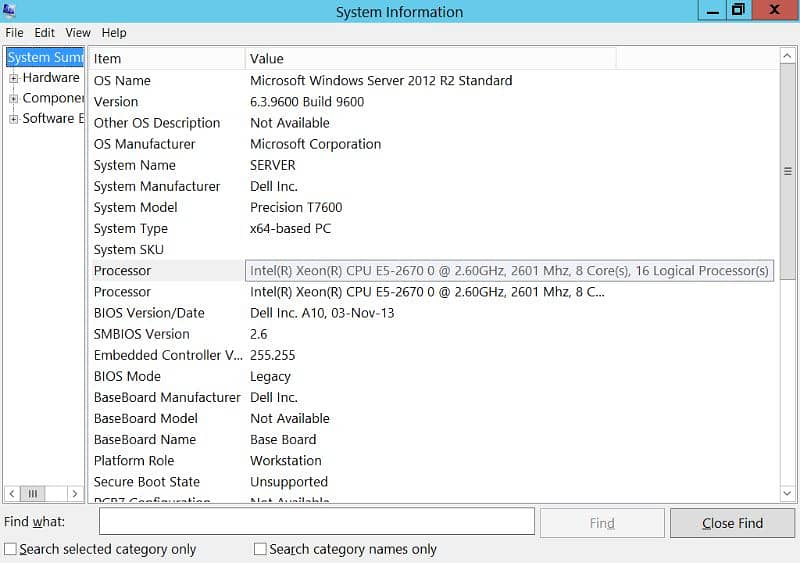Select the Hardware tree item label
Screen dimensions: 800x563
(x=51, y=78)
